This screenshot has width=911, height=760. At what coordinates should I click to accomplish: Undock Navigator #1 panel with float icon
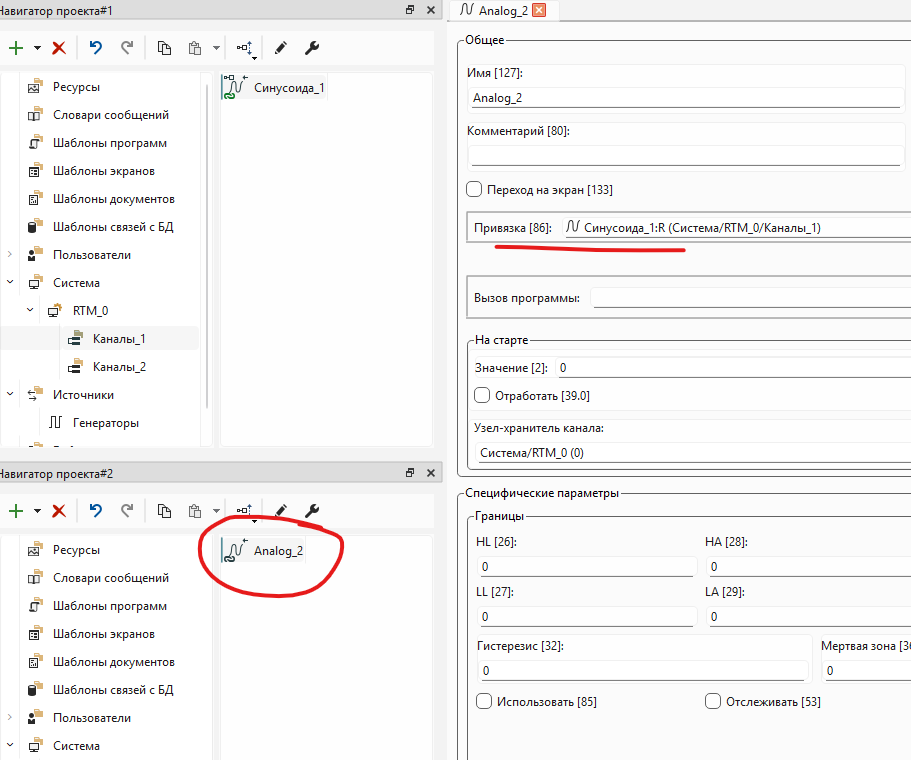(x=410, y=10)
